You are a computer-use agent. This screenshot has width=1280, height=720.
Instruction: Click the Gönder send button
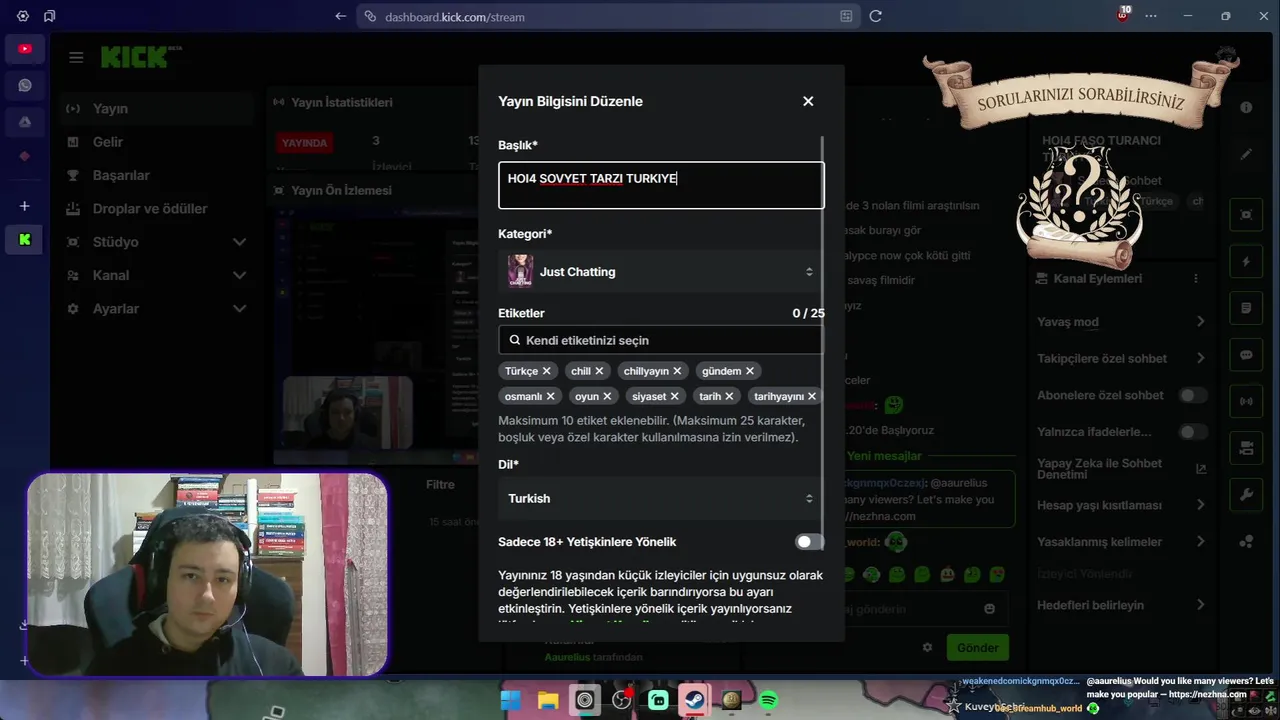[977, 648]
